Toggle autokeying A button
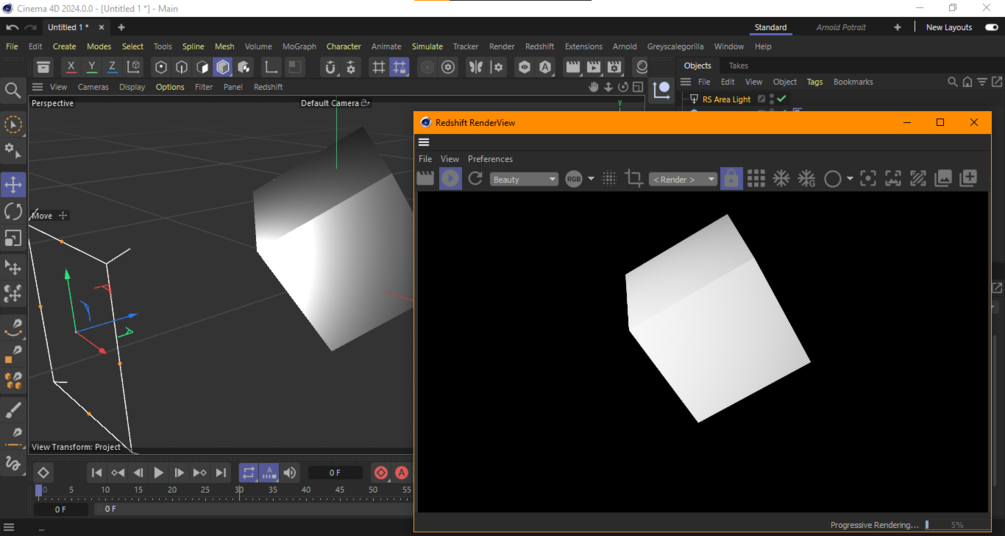 tap(401, 473)
